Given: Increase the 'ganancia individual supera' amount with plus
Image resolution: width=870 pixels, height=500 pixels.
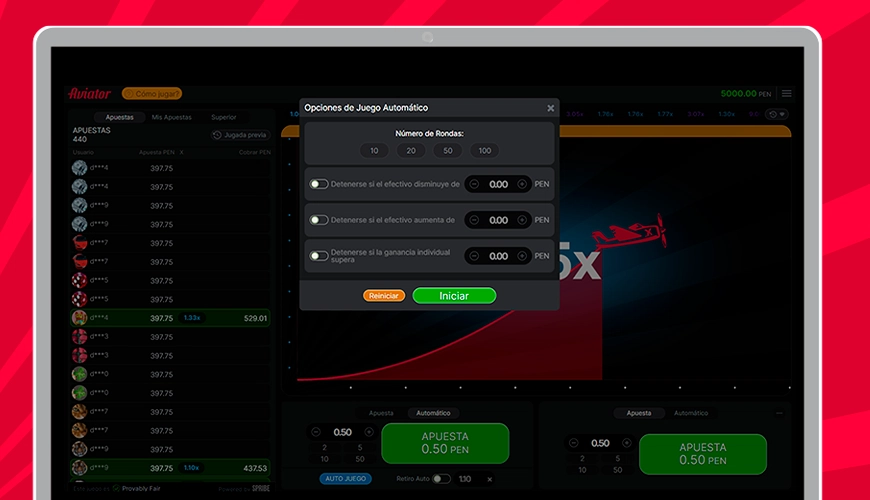Looking at the screenshot, I should [x=522, y=256].
